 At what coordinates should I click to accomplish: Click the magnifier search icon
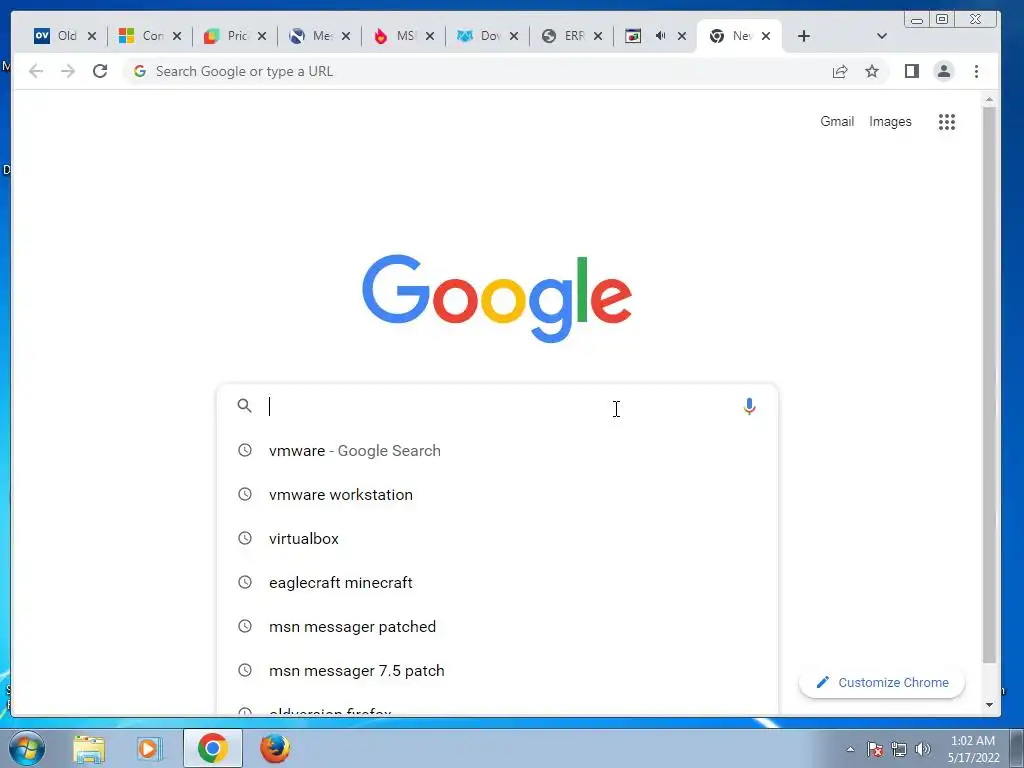[x=244, y=406]
